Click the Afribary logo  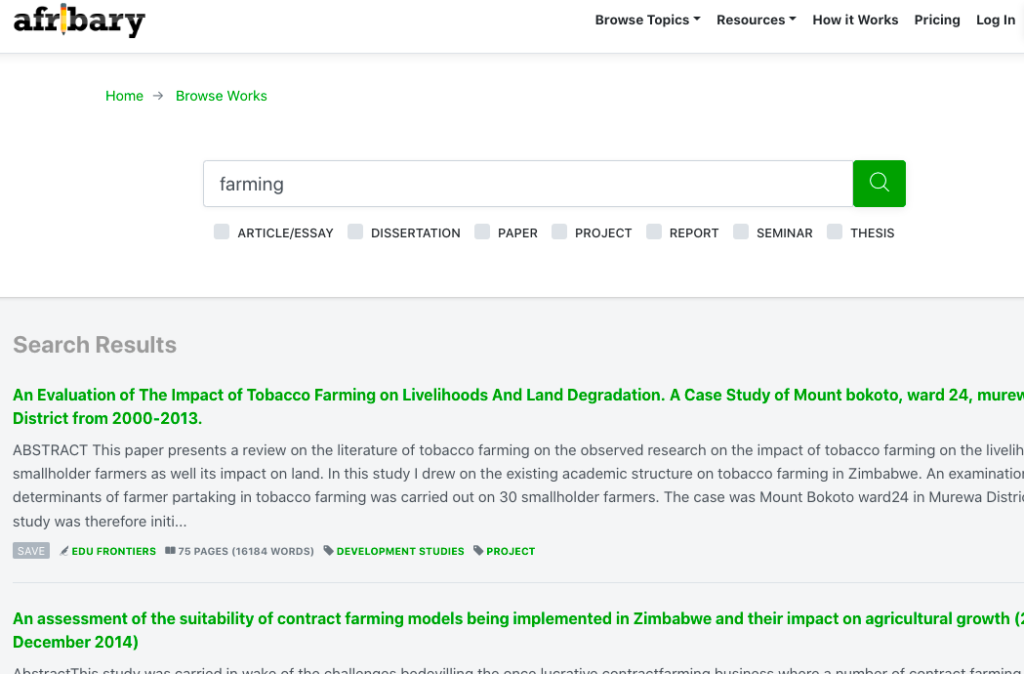(79, 20)
